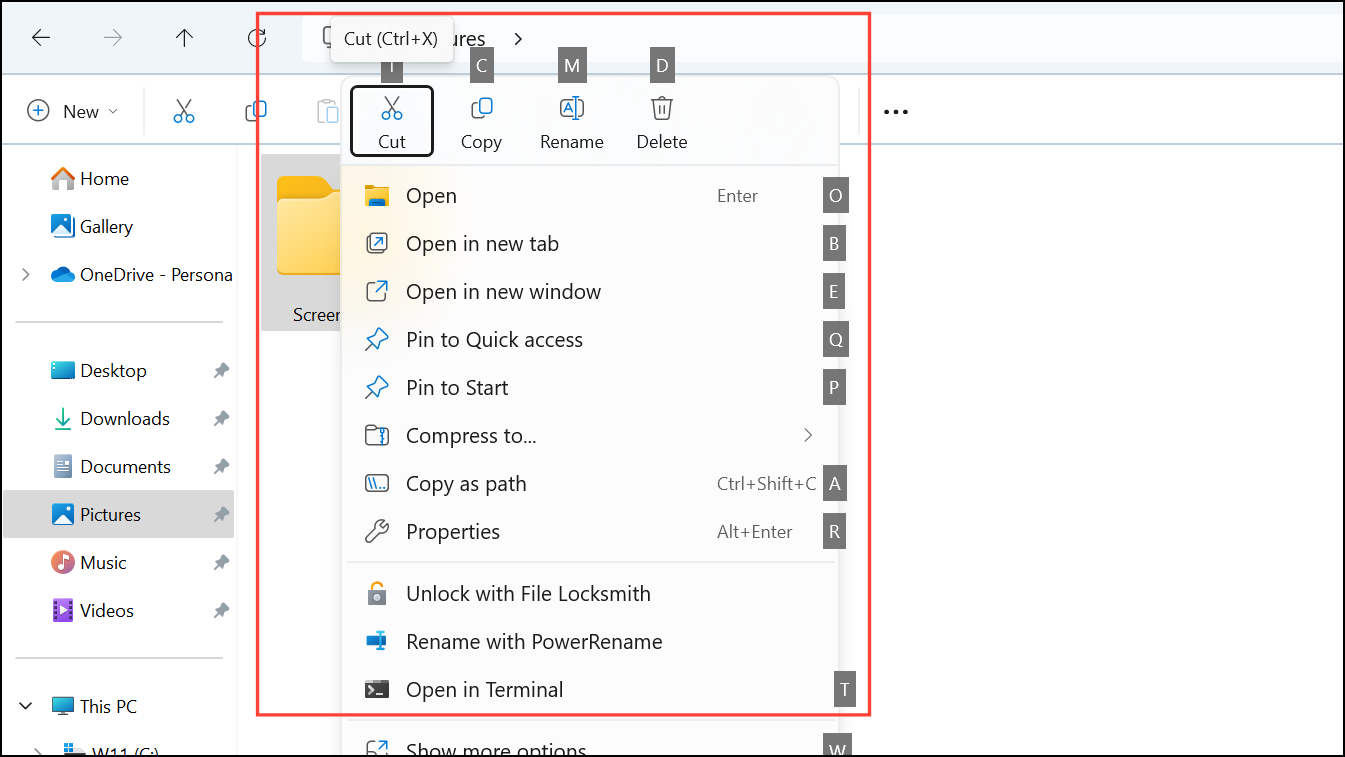Choose Open in new window
This screenshot has height=757, width=1345.
[x=590, y=292]
